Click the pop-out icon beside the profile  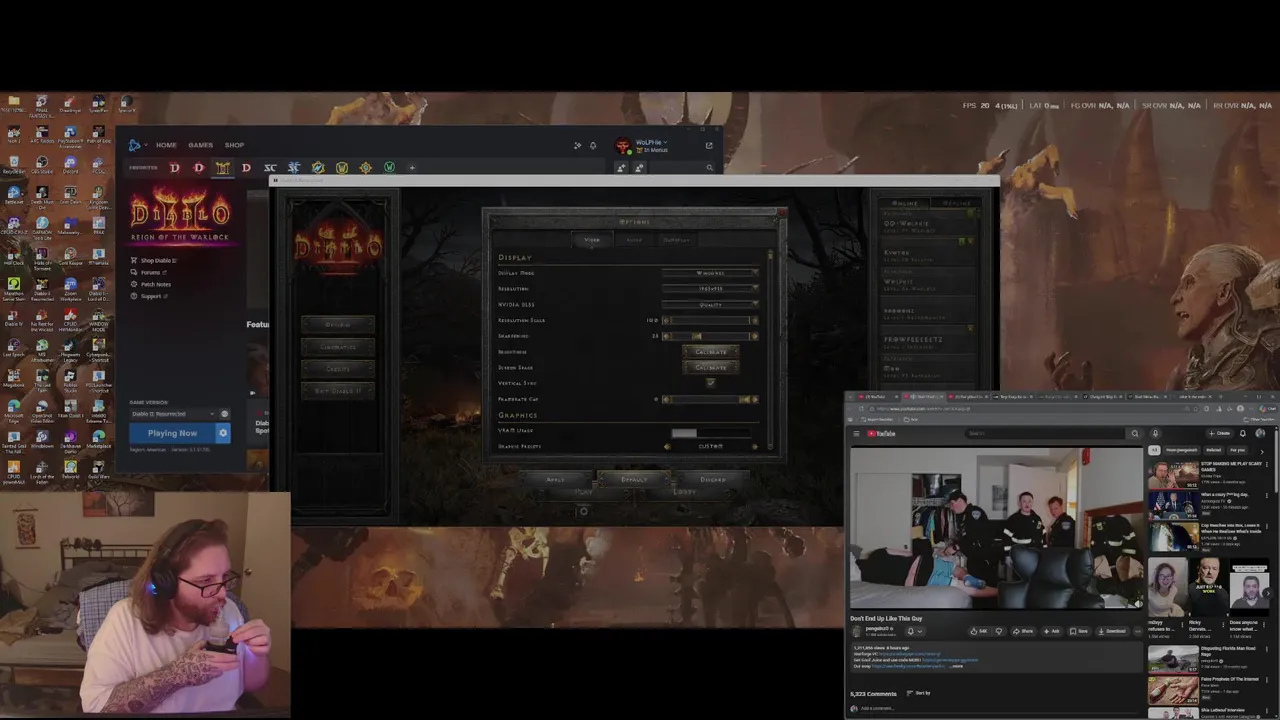709,145
